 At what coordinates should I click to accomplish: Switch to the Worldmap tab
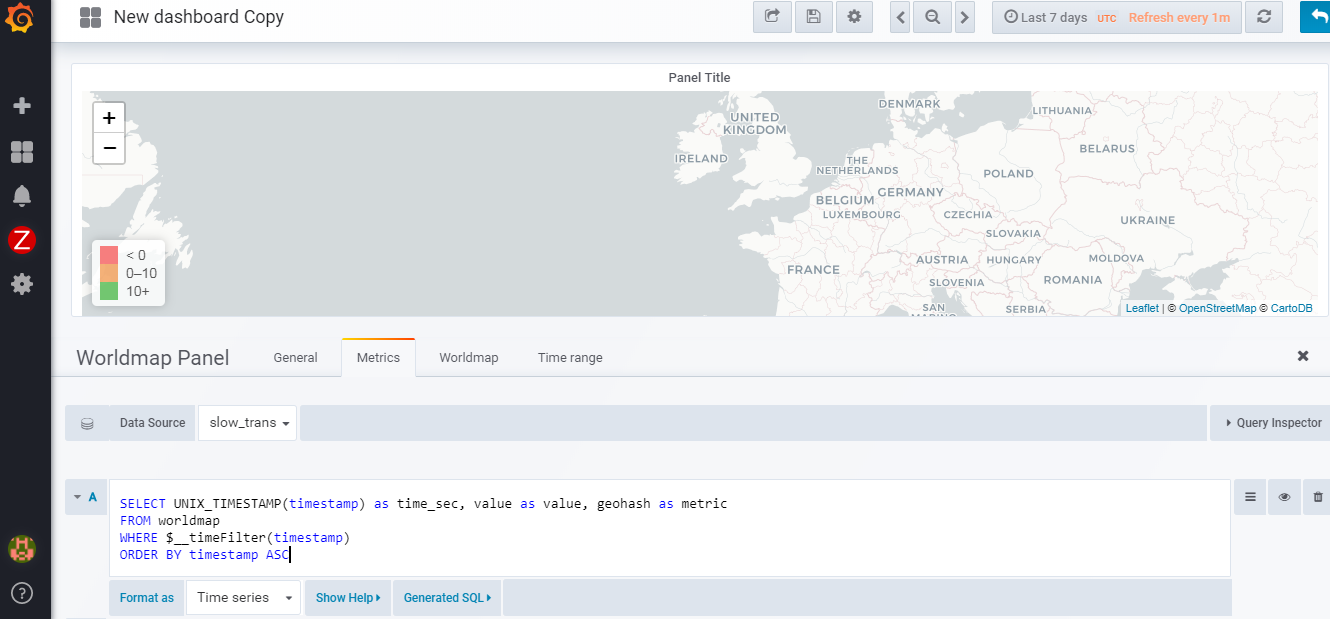coord(468,357)
